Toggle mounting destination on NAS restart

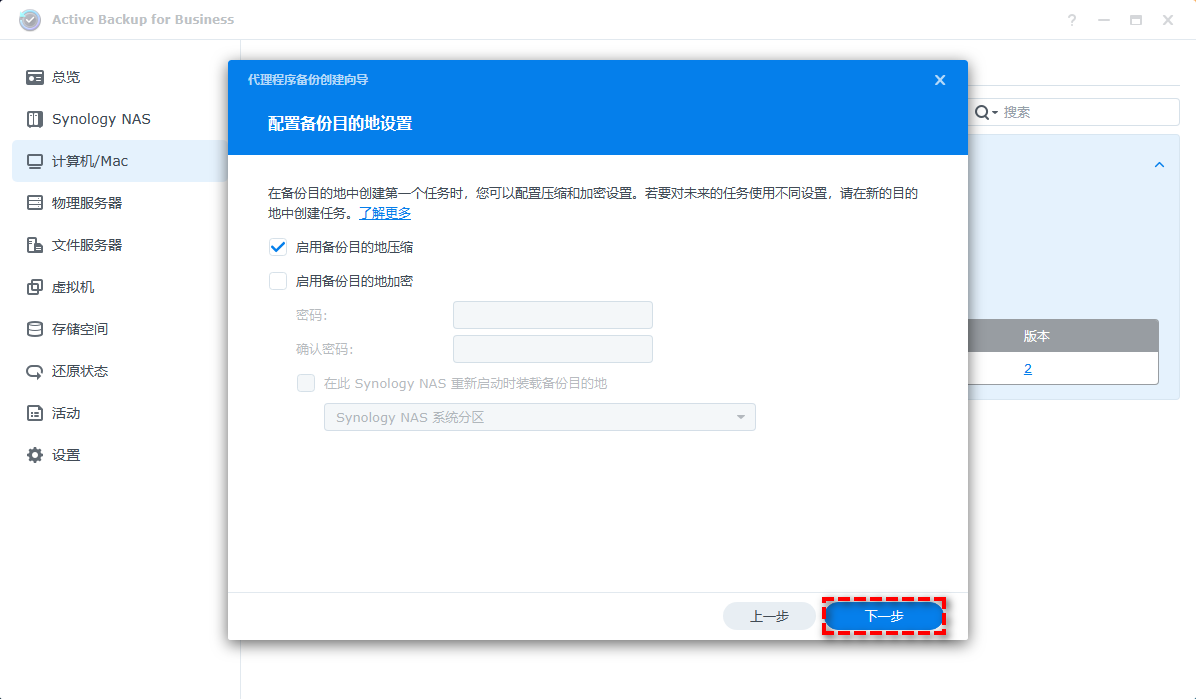pos(306,383)
